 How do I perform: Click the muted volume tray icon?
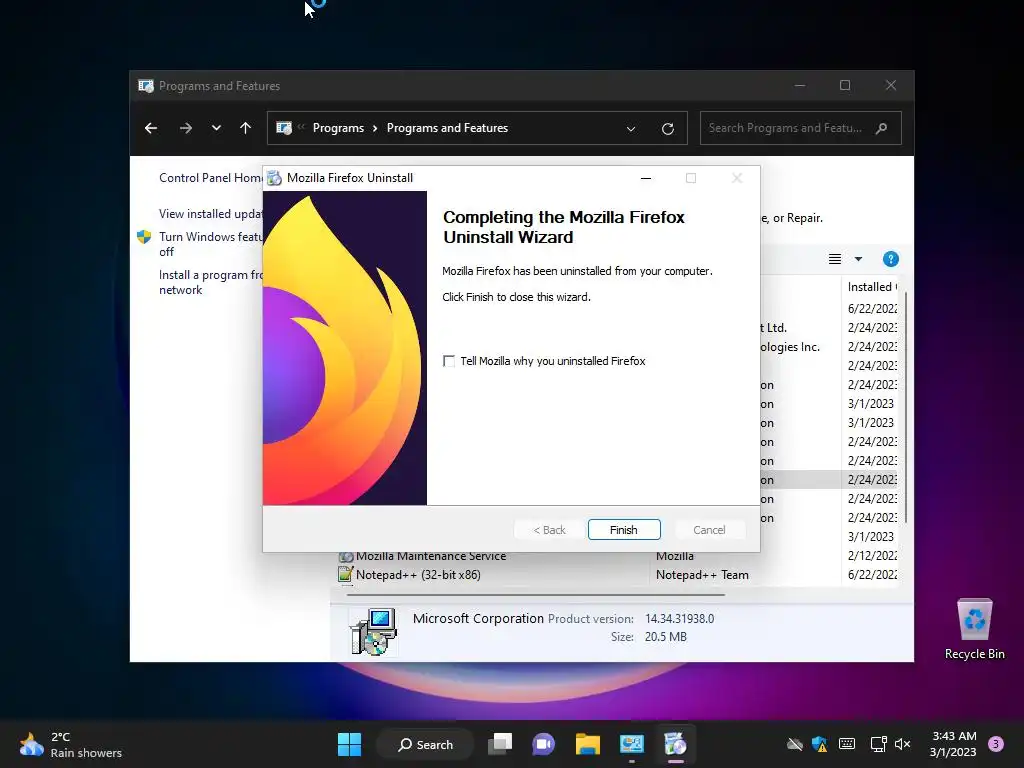tap(903, 744)
